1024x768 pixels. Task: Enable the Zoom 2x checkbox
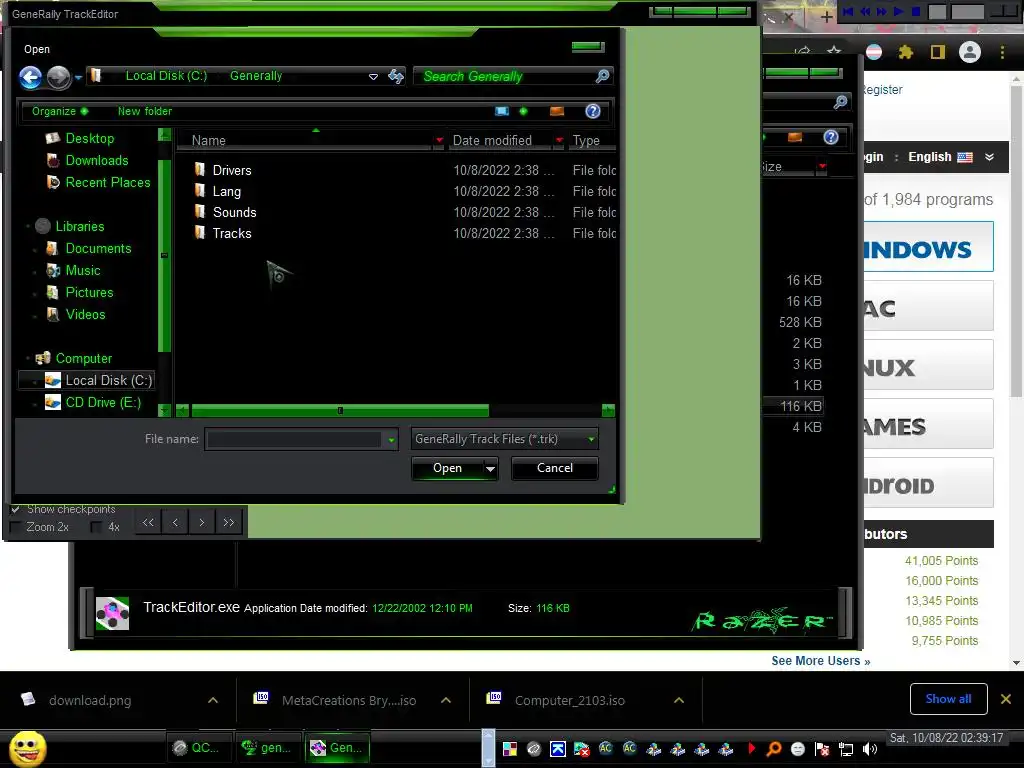16,527
